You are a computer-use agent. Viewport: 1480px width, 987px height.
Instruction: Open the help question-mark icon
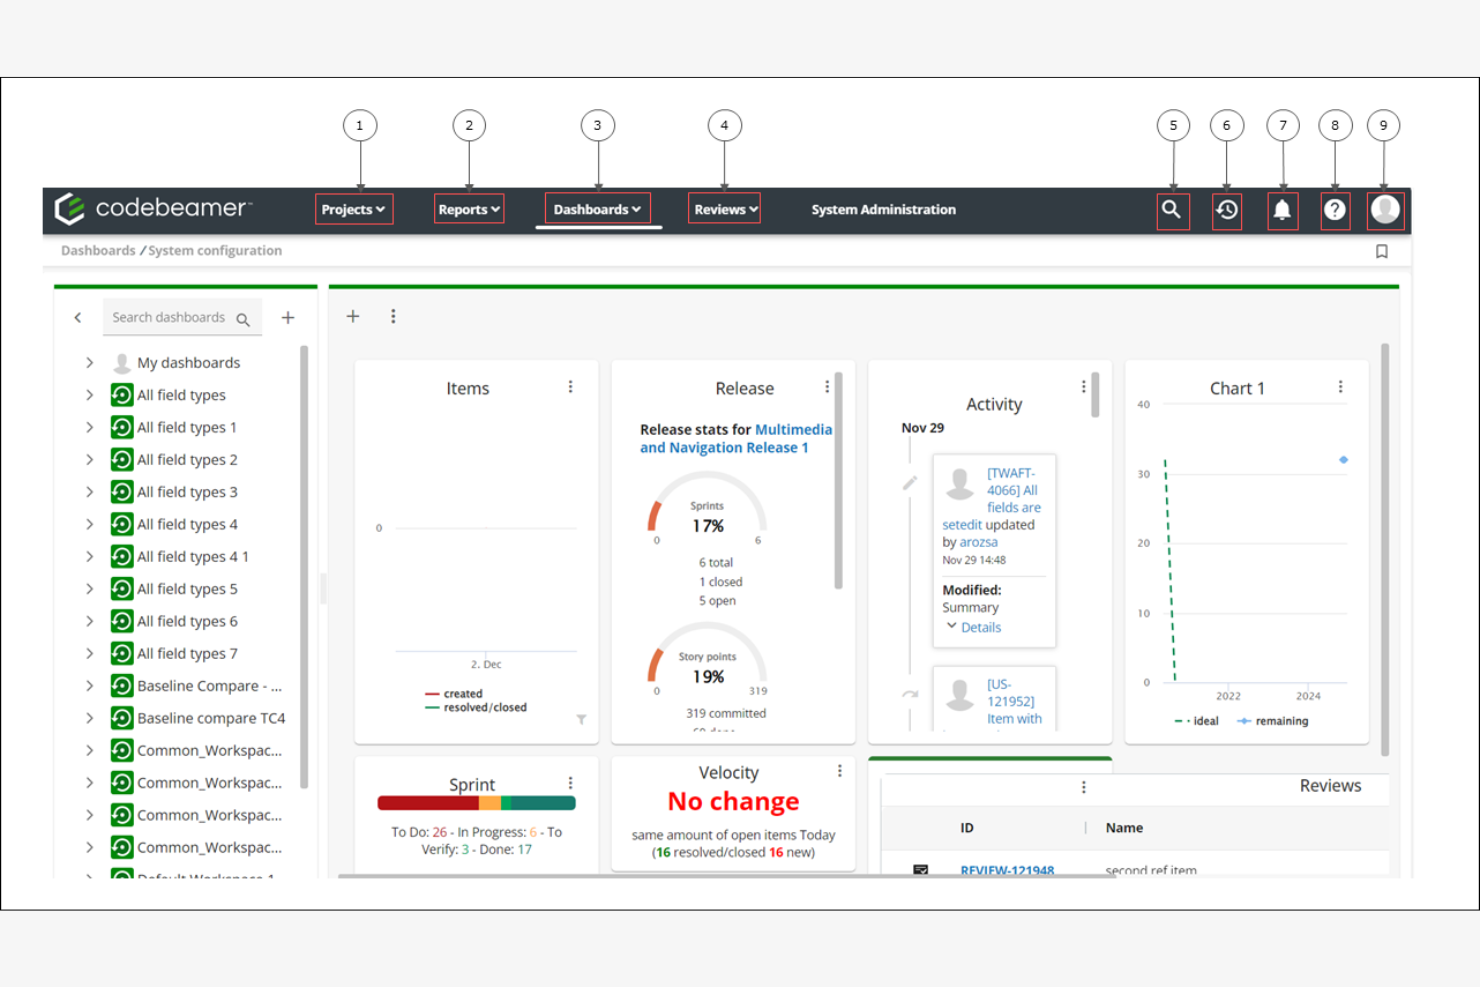click(1334, 210)
